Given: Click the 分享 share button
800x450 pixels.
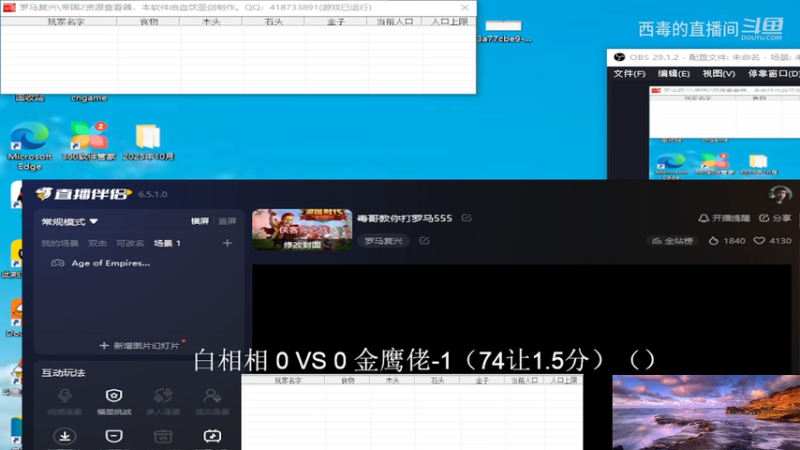Looking at the screenshot, I should [775, 218].
